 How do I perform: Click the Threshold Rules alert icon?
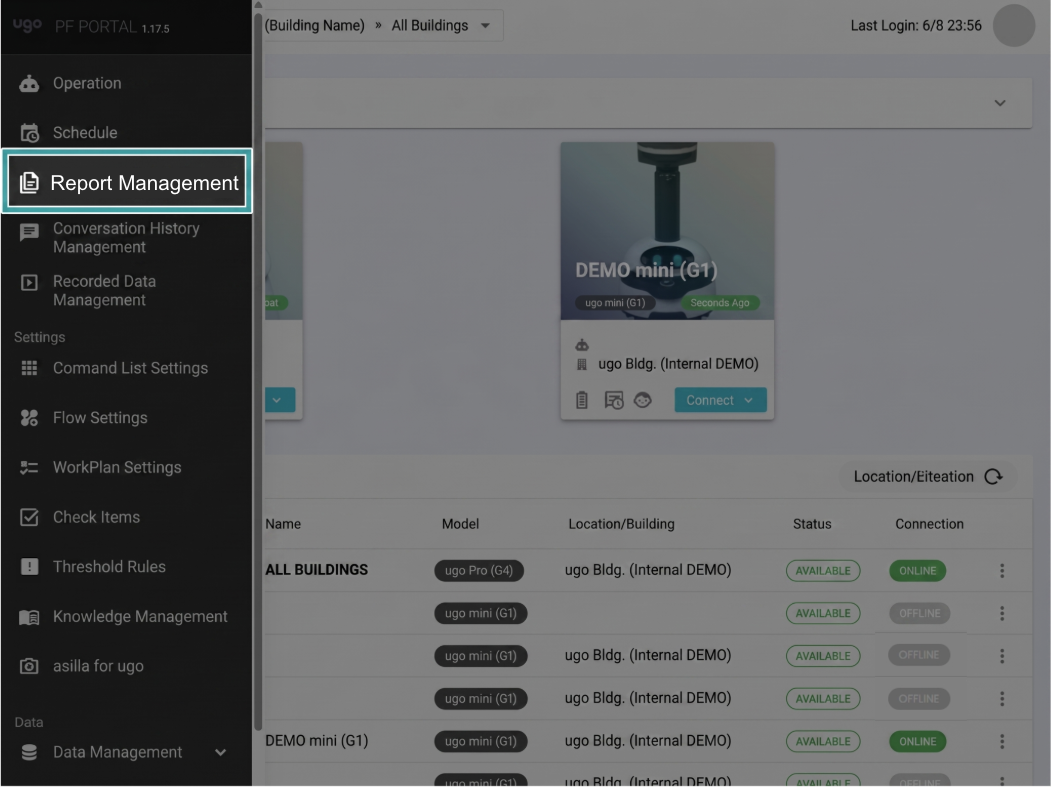[29, 567]
